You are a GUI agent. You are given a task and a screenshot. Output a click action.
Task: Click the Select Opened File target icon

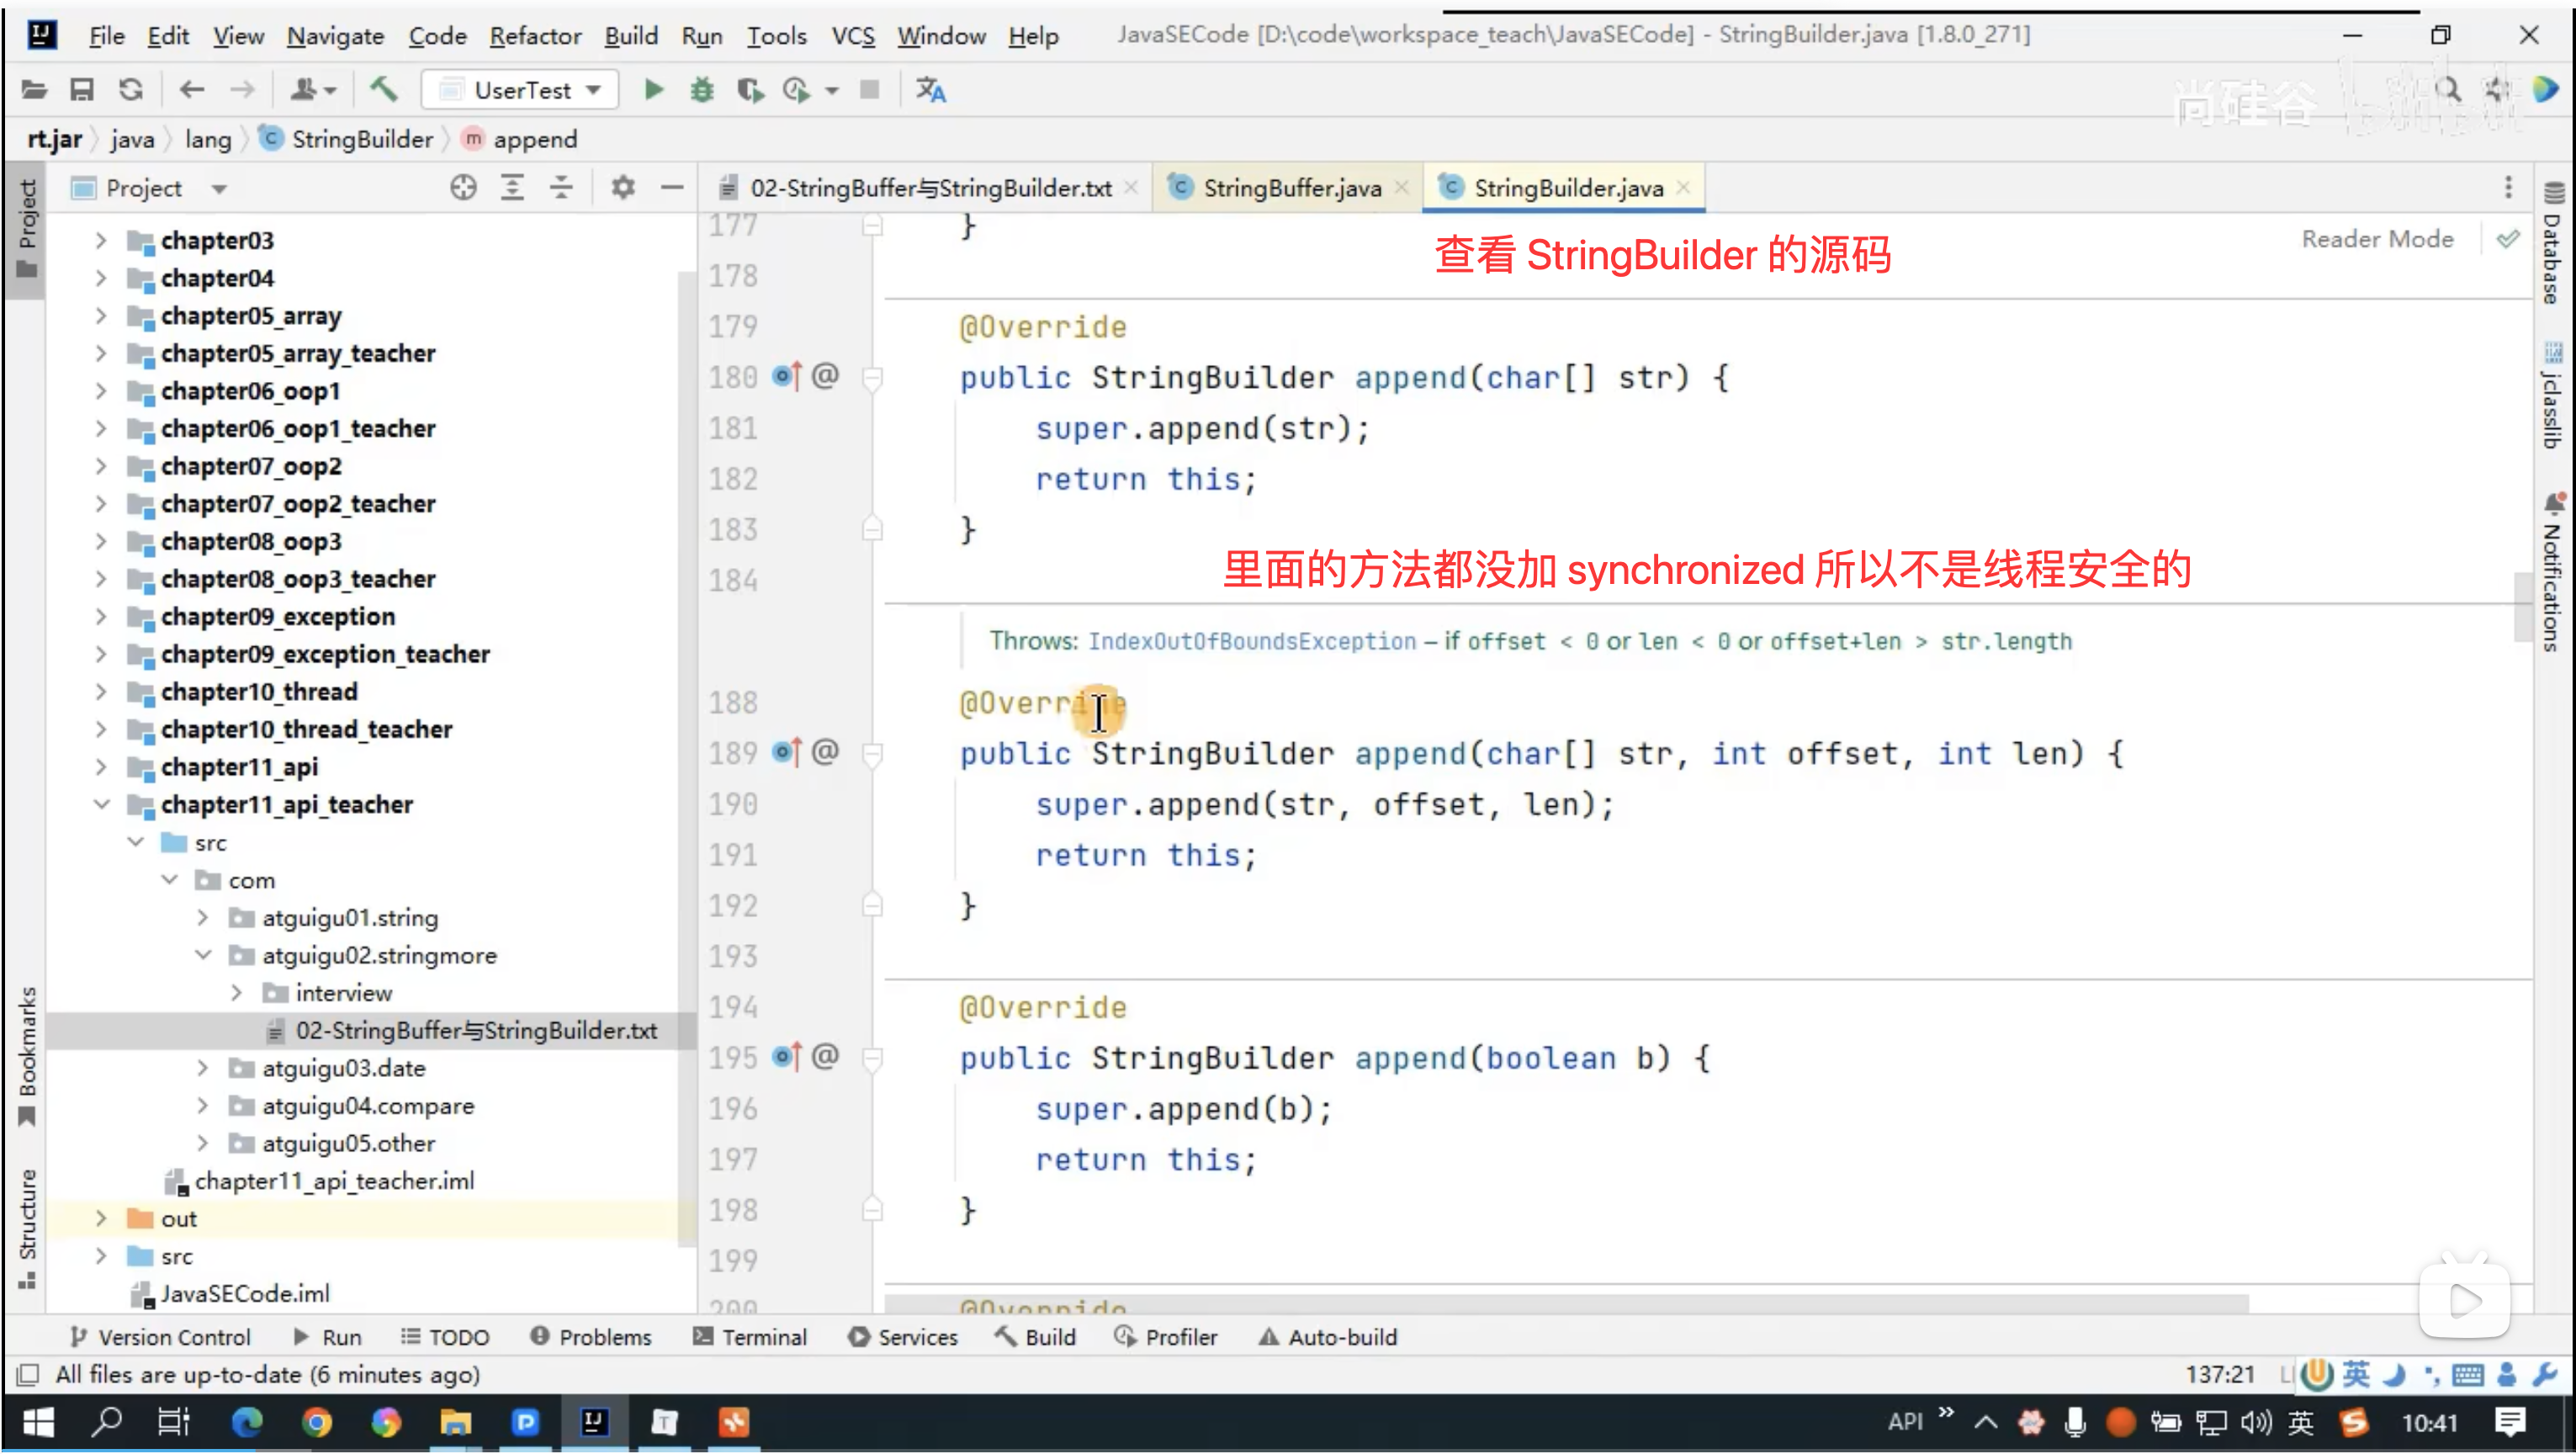[463, 187]
